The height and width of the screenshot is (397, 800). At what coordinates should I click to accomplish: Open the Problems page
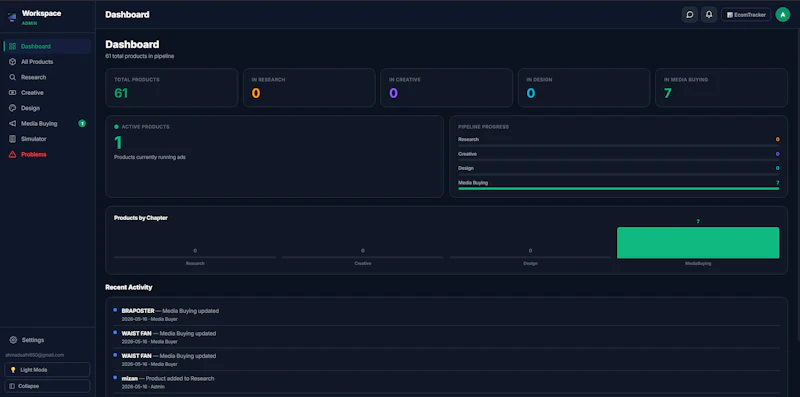[47, 154]
